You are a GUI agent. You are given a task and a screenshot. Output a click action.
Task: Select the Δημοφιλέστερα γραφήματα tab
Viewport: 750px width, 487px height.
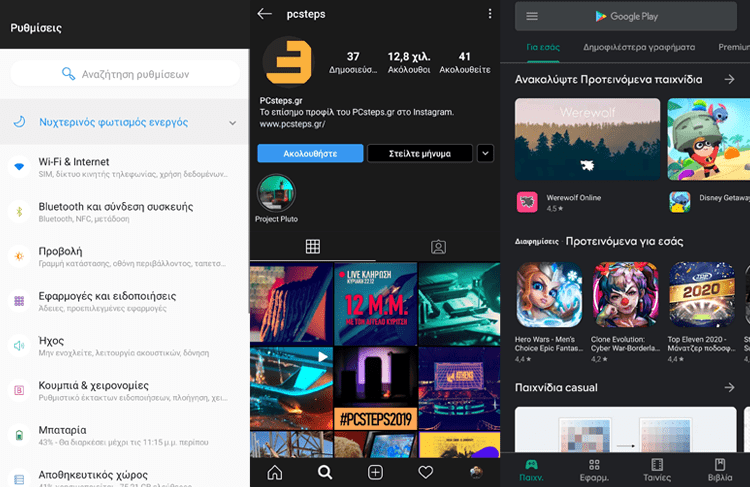click(639, 47)
